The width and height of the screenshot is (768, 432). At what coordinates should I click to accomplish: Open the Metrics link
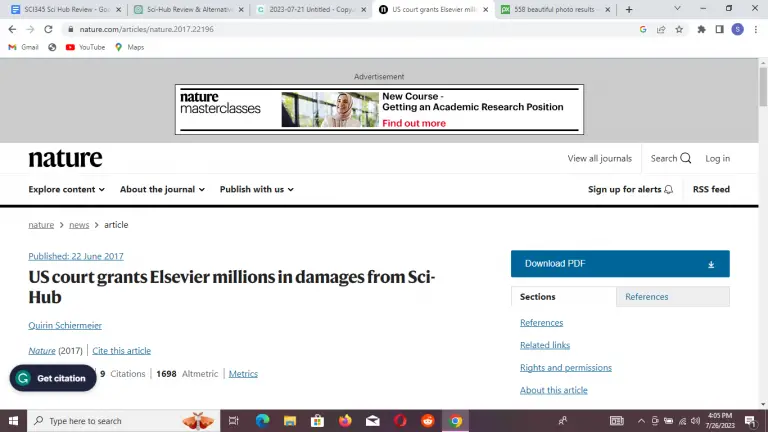(243, 374)
